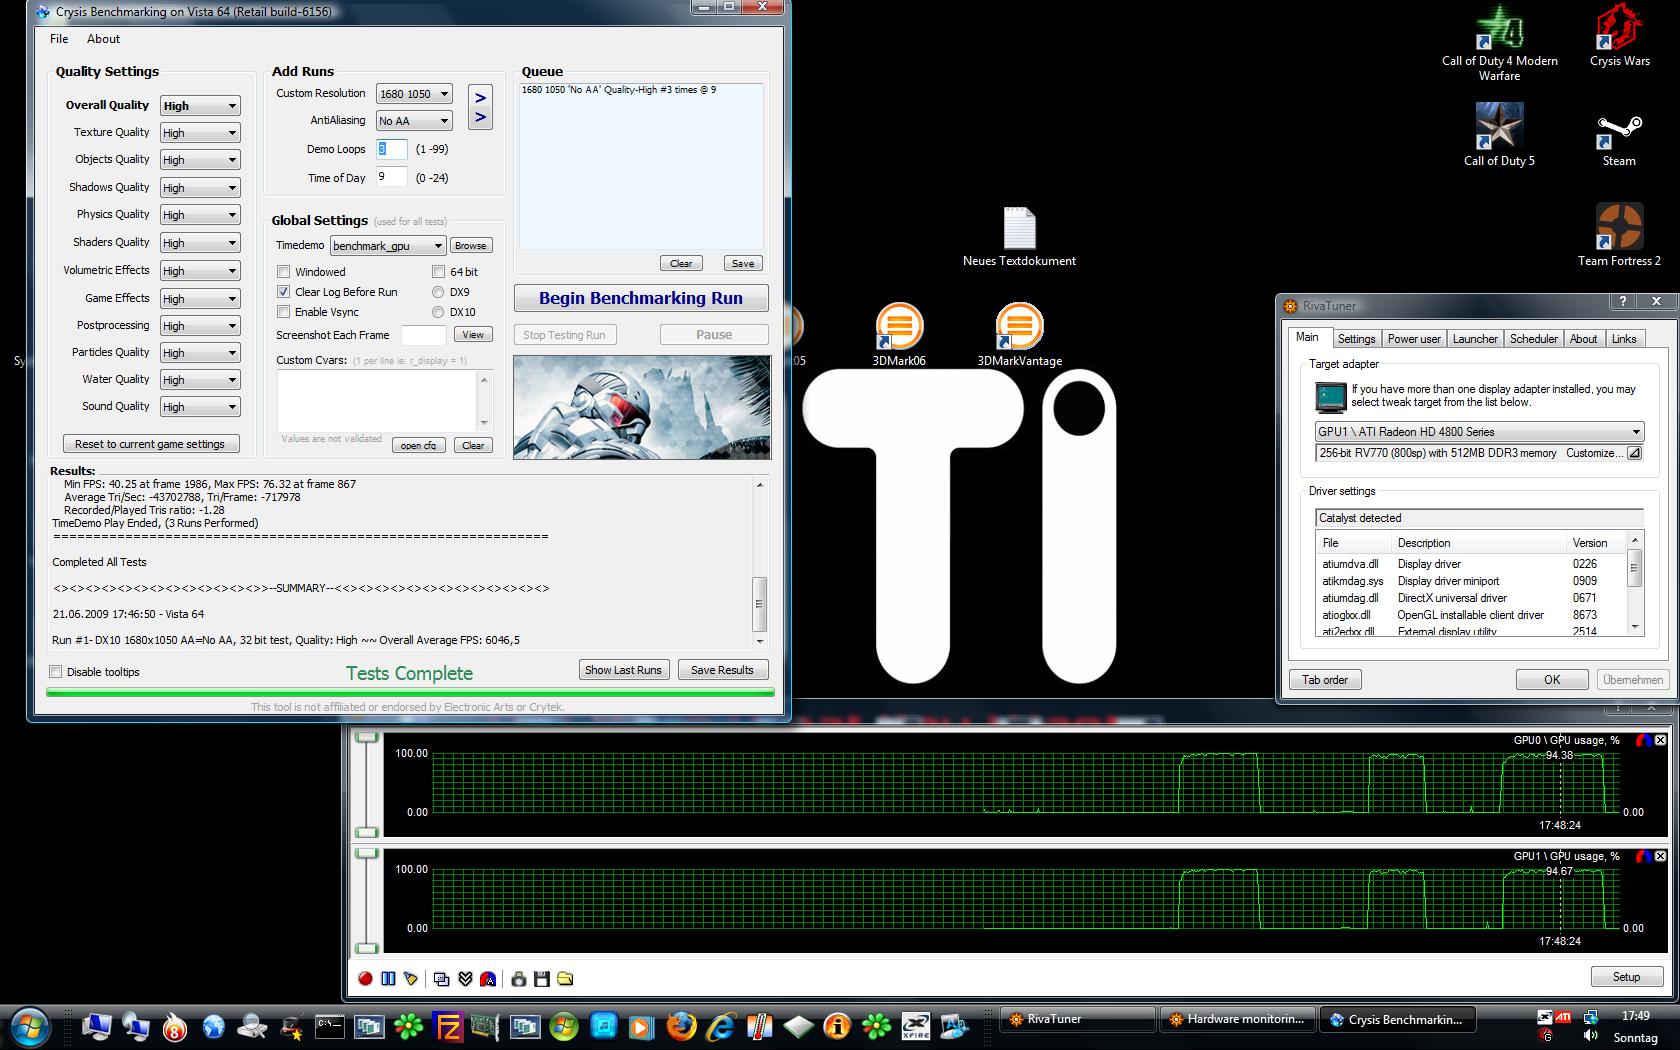
Task: Close the GPU0 usage graph
Action: (1661, 741)
